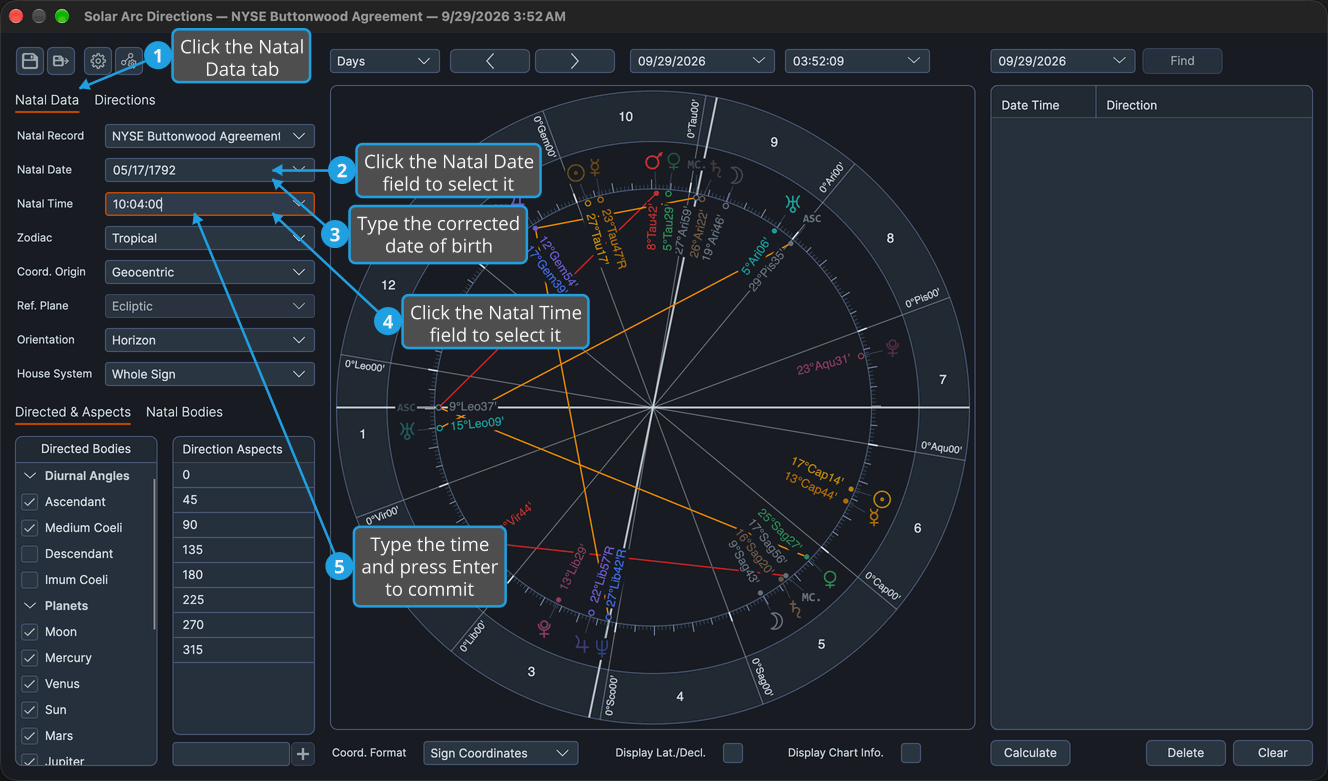Switch to the Natal Data tab
Image resolution: width=1328 pixels, height=781 pixels.
(x=47, y=100)
